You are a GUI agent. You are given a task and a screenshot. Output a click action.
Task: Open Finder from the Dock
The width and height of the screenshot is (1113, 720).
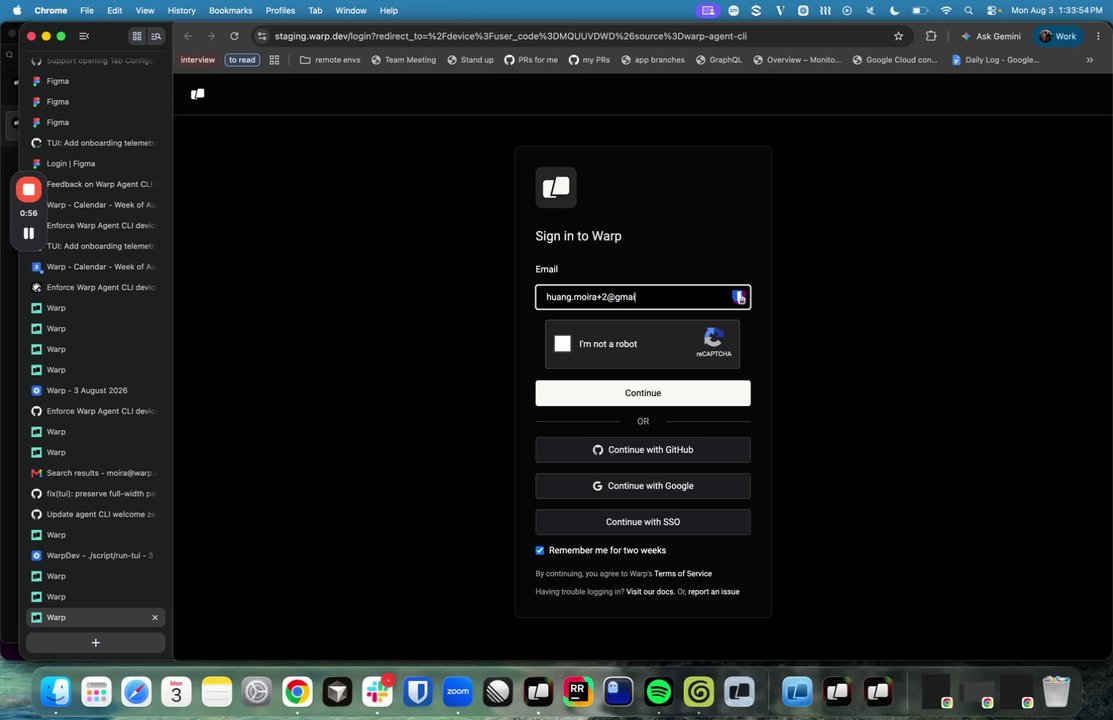coord(56,692)
